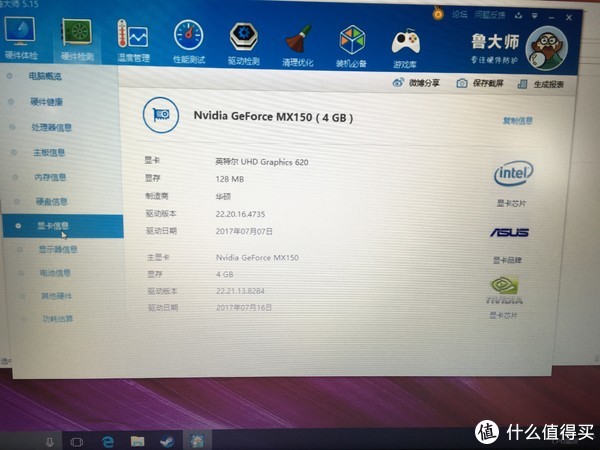Click the 复制信息 copy info link

[517, 121]
